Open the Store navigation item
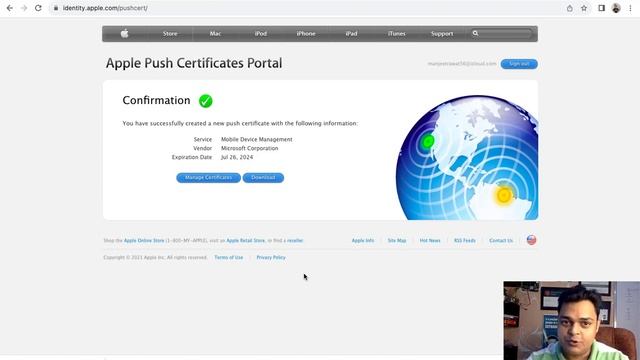Viewport: 640px width, 360px height. (x=170, y=34)
